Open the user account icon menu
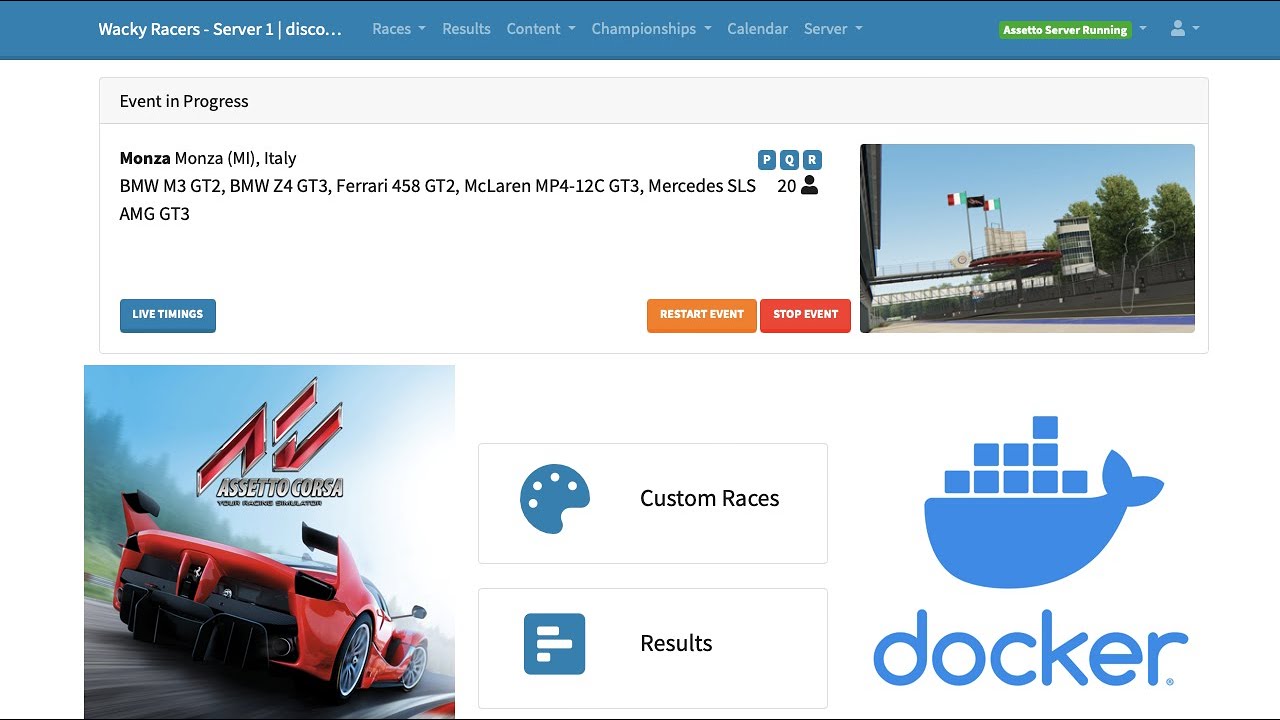The width and height of the screenshot is (1280, 720). tap(1184, 29)
